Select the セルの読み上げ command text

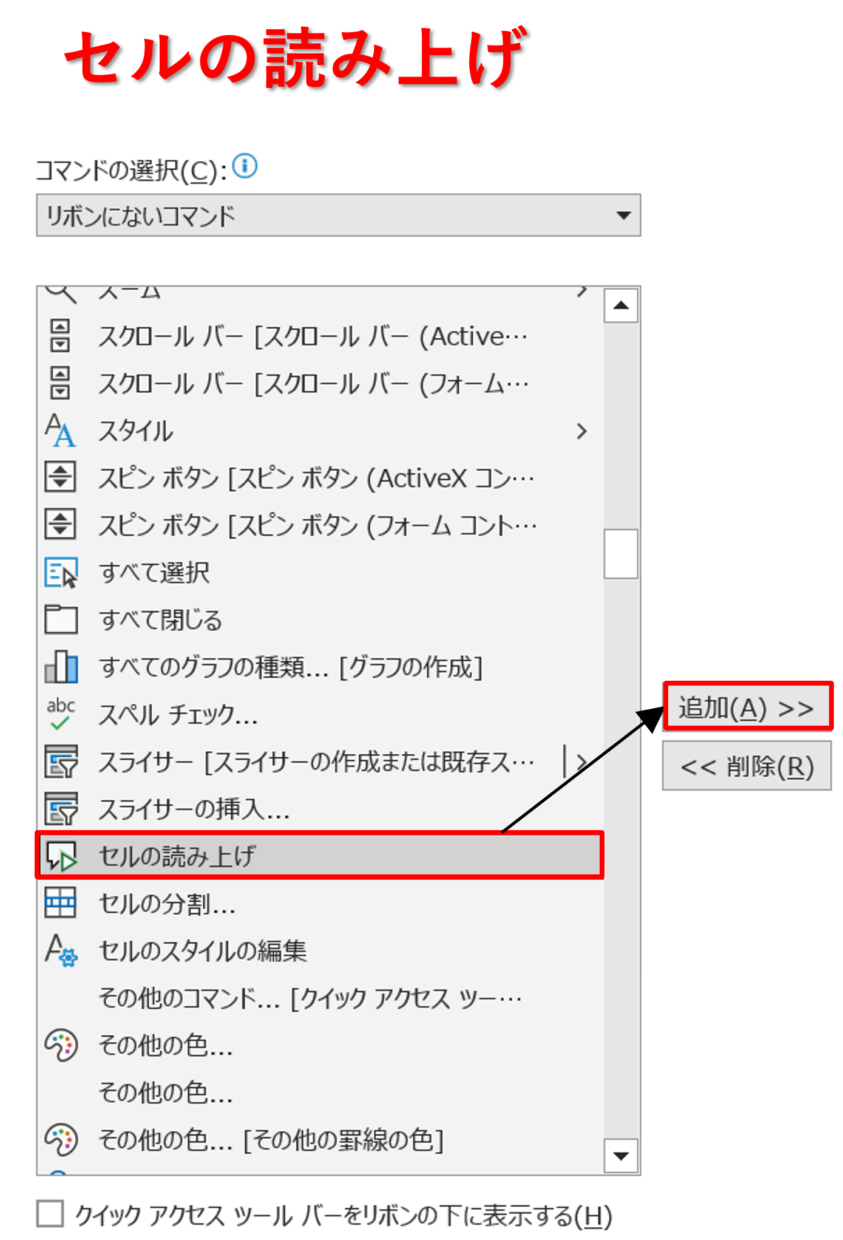pos(177,856)
